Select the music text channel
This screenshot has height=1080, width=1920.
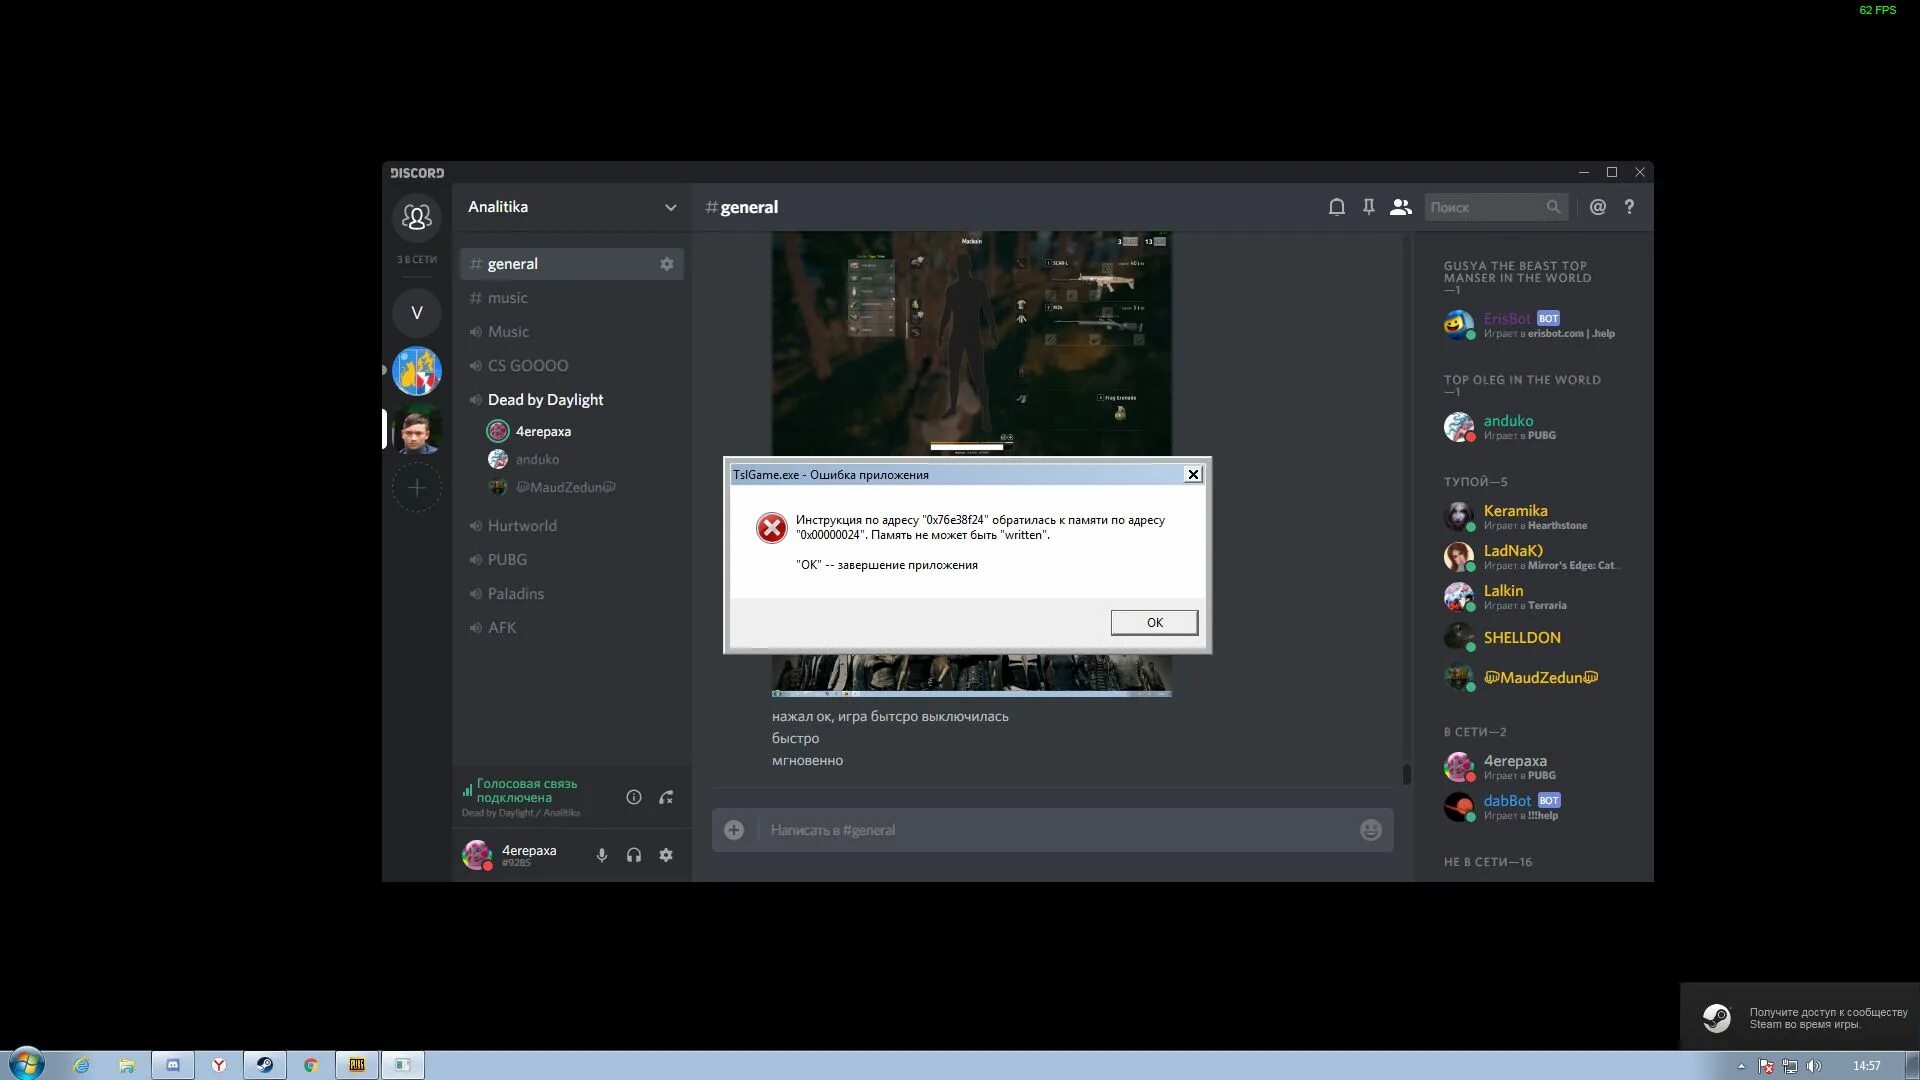(x=508, y=298)
